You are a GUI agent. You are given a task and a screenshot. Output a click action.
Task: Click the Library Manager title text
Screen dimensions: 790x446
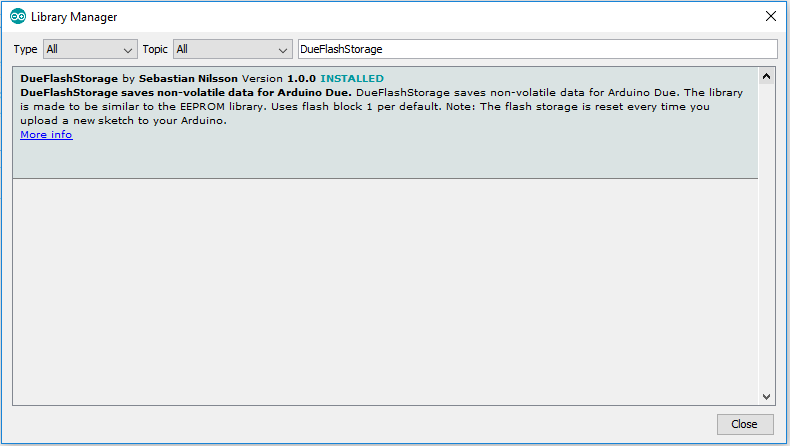point(74,17)
